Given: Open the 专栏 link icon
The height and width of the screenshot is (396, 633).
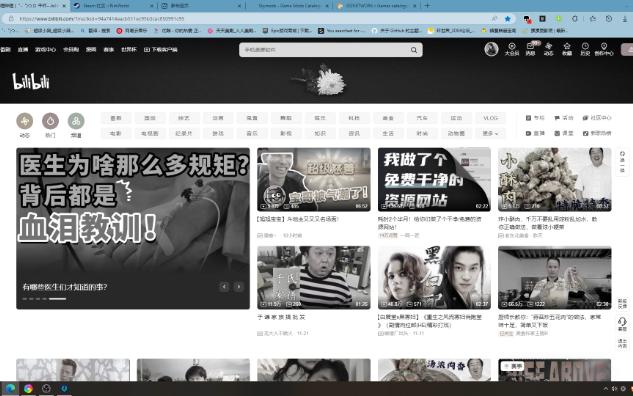Looking at the screenshot, I should tap(535, 118).
